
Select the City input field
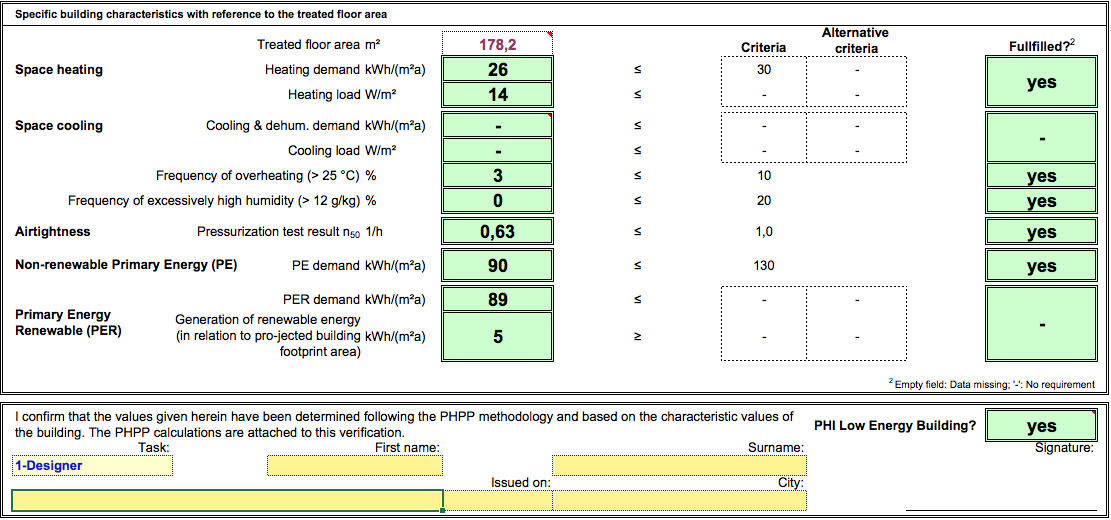click(679, 500)
